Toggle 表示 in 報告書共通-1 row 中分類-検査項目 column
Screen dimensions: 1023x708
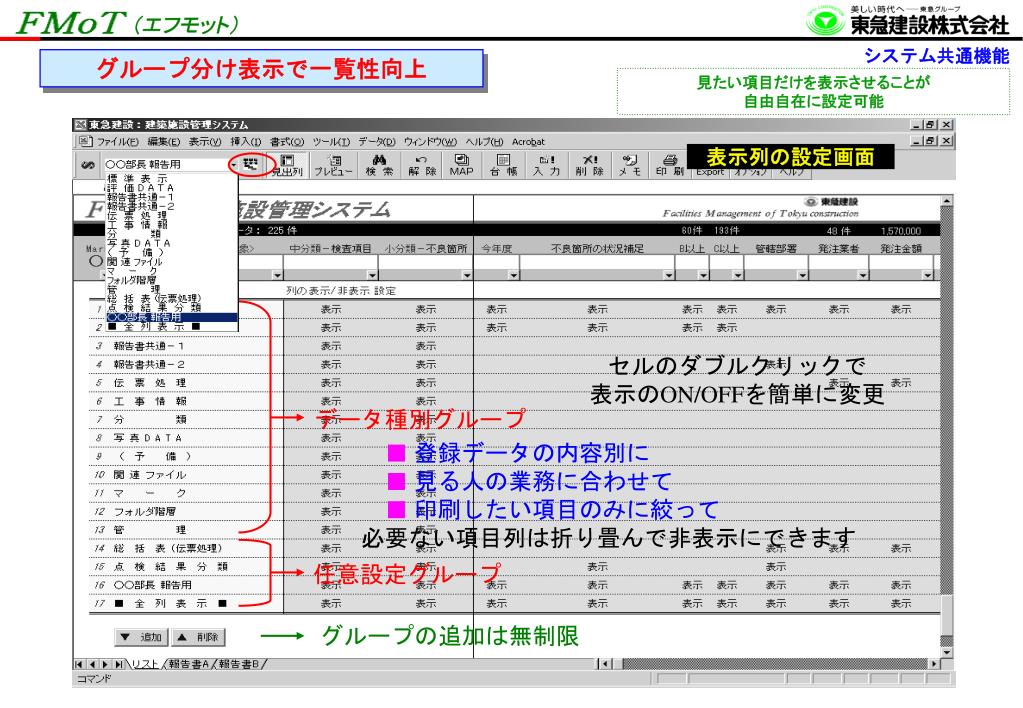[331, 346]
